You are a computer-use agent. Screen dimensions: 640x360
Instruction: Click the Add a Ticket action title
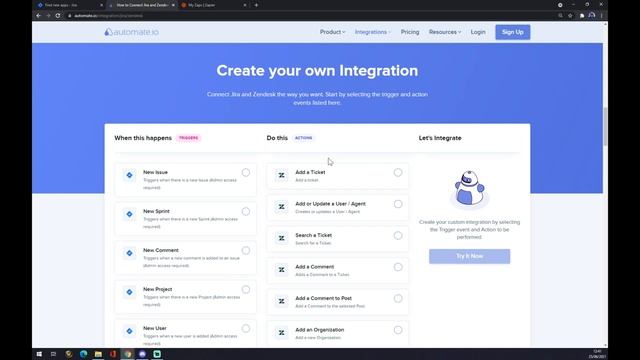click(310, 172)
